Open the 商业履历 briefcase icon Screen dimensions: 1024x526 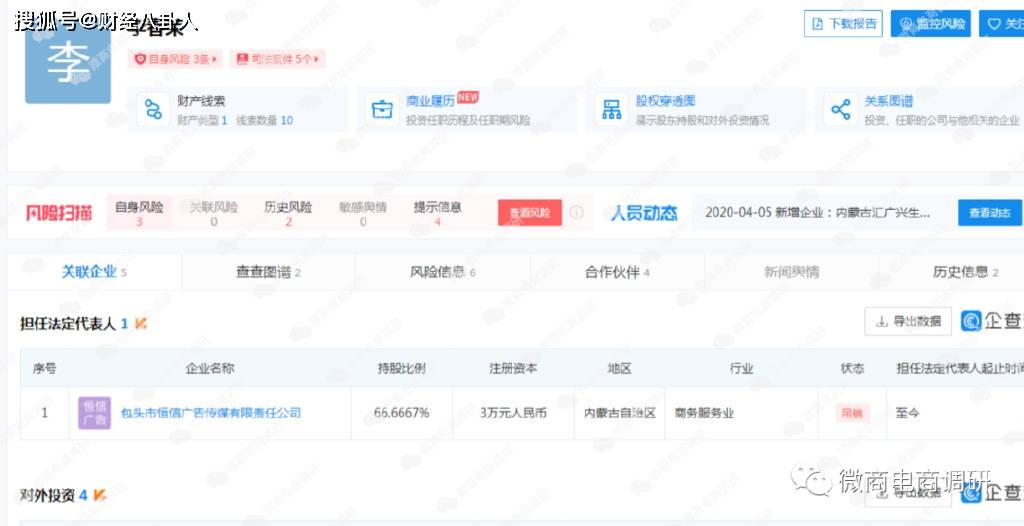click(382, 109)
